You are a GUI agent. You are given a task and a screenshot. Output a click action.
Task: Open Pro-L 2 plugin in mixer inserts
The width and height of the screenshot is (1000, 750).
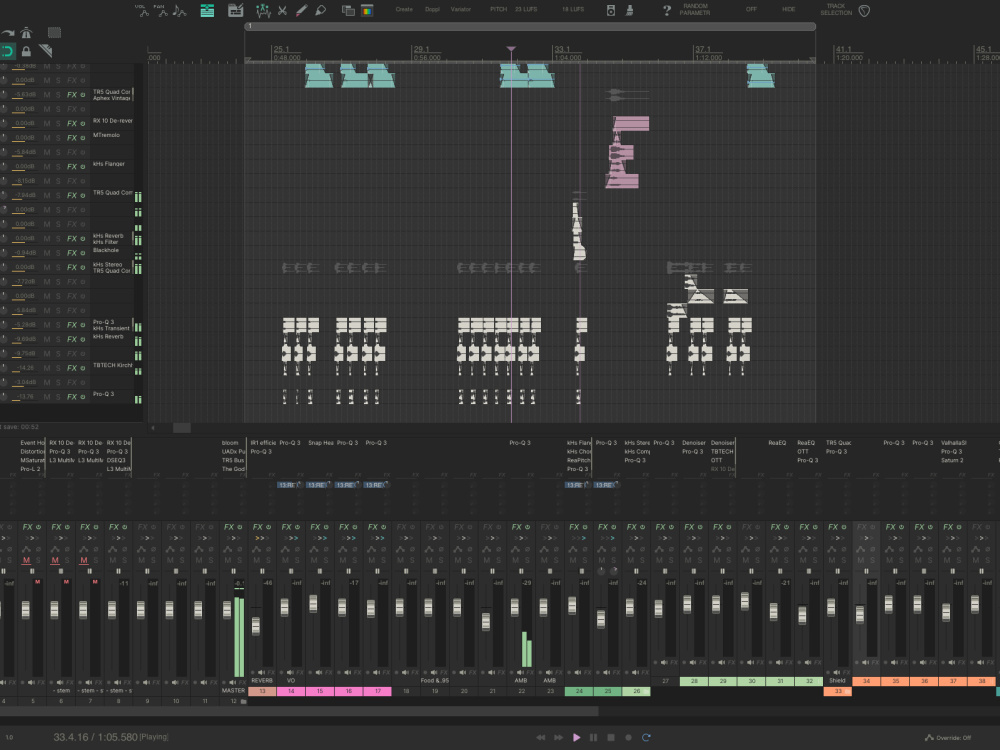click(30, 469)
